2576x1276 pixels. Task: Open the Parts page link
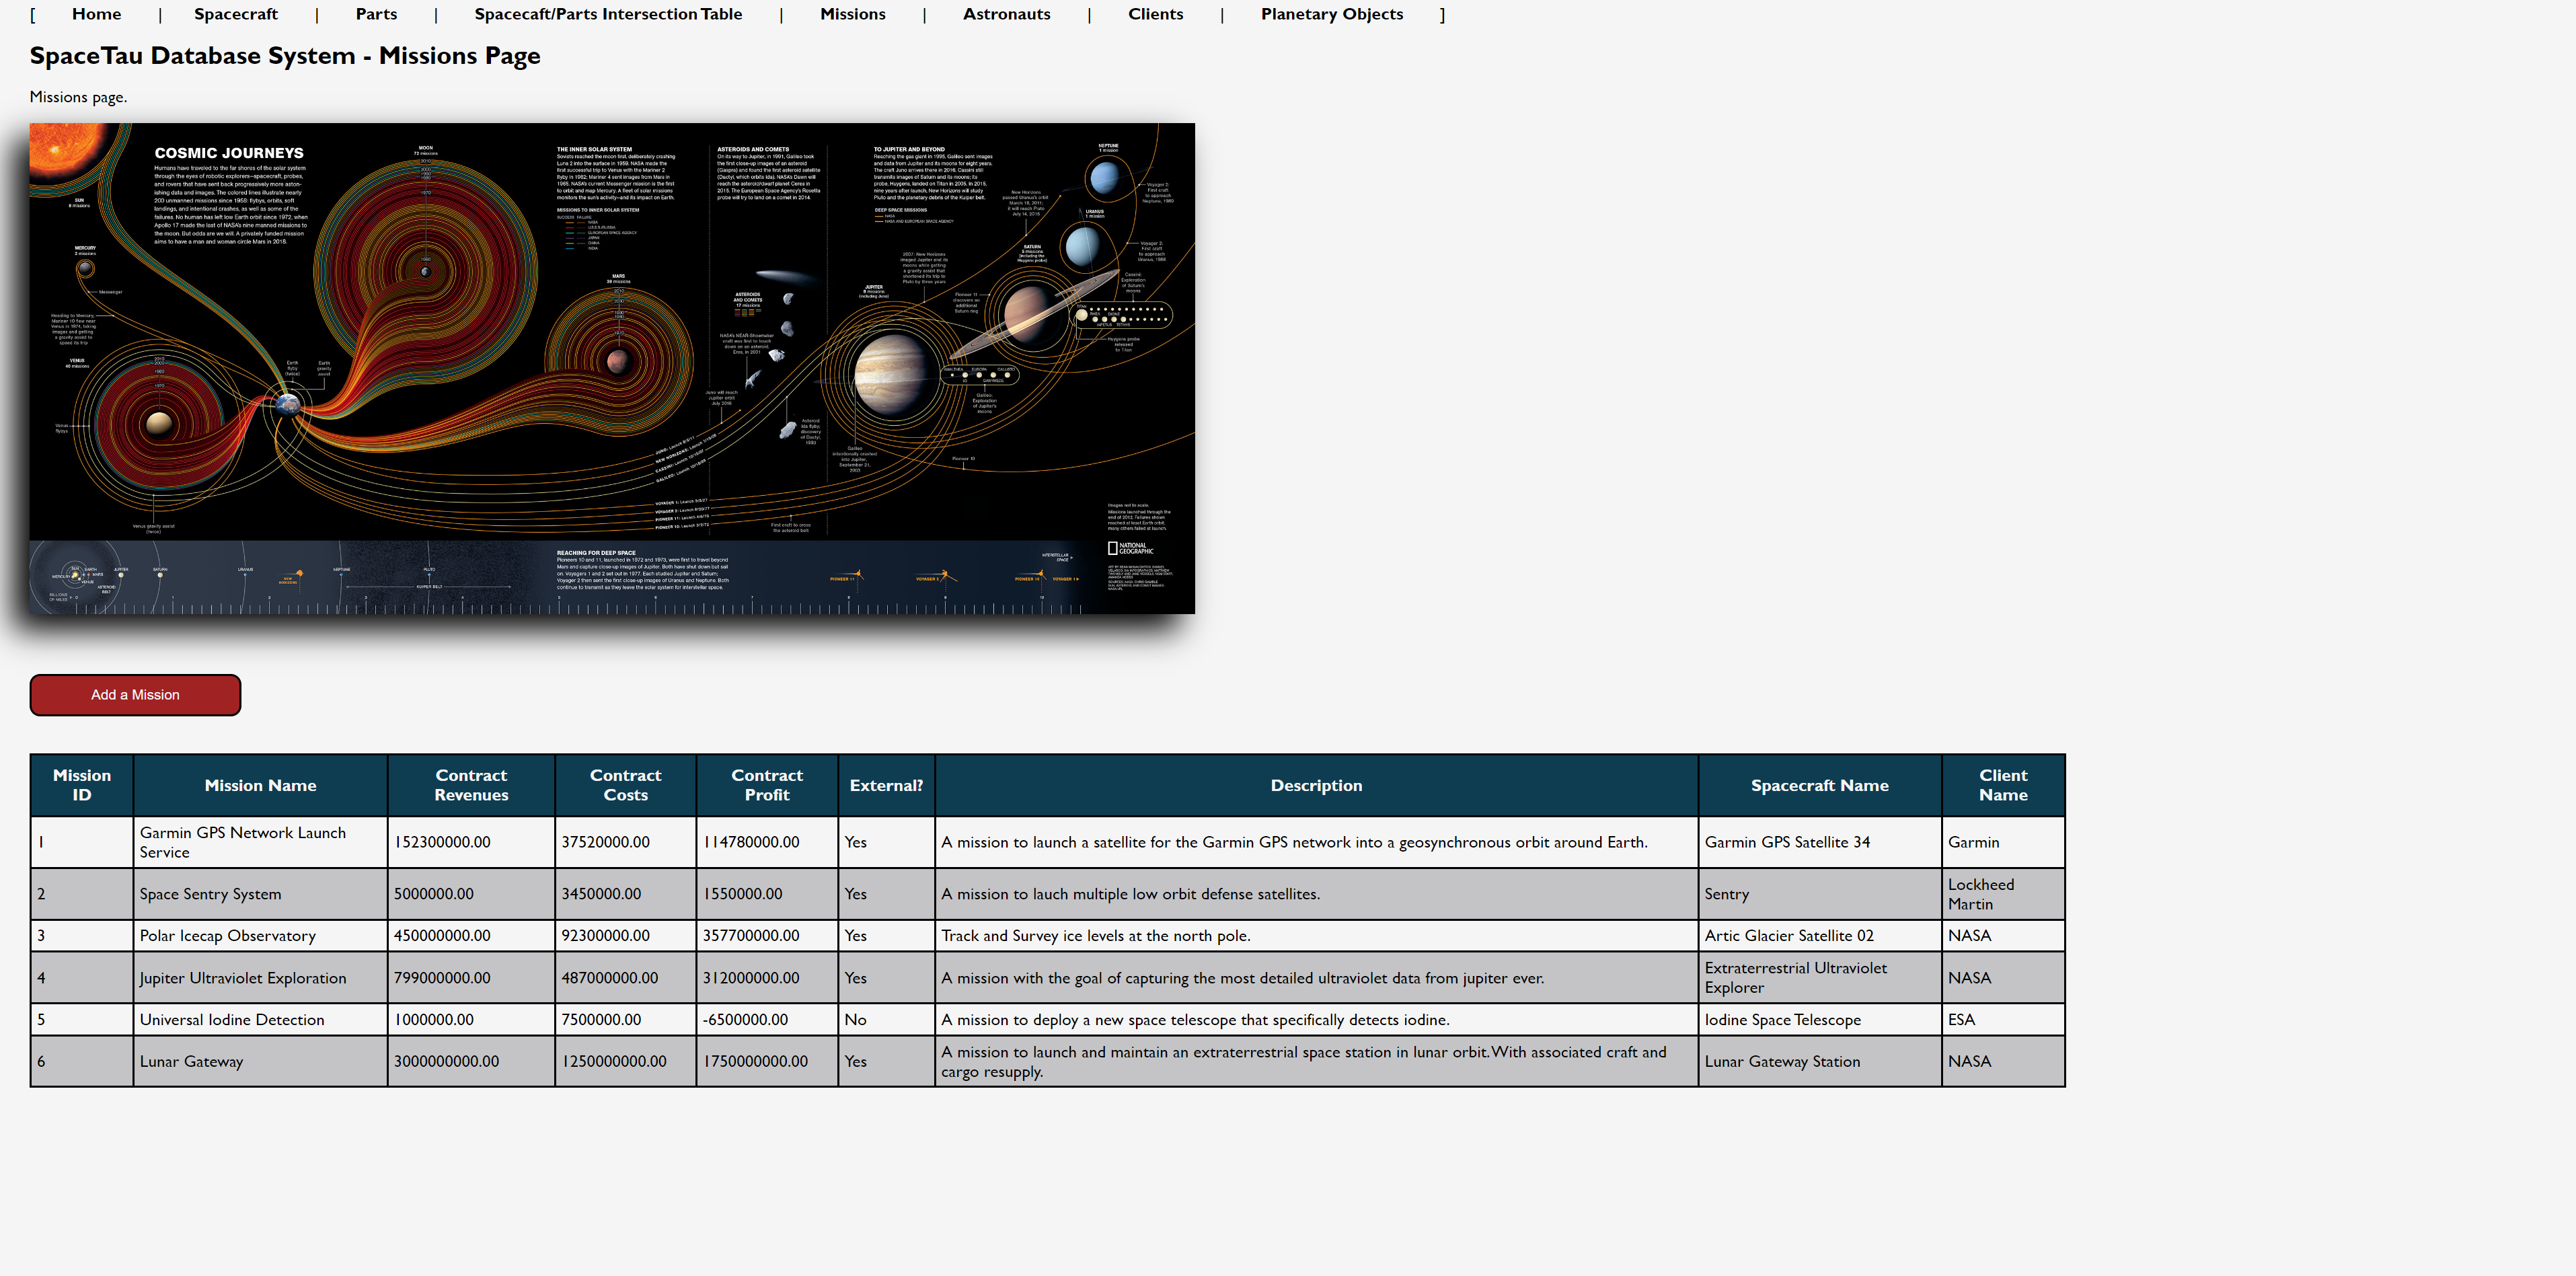[376, 14]
